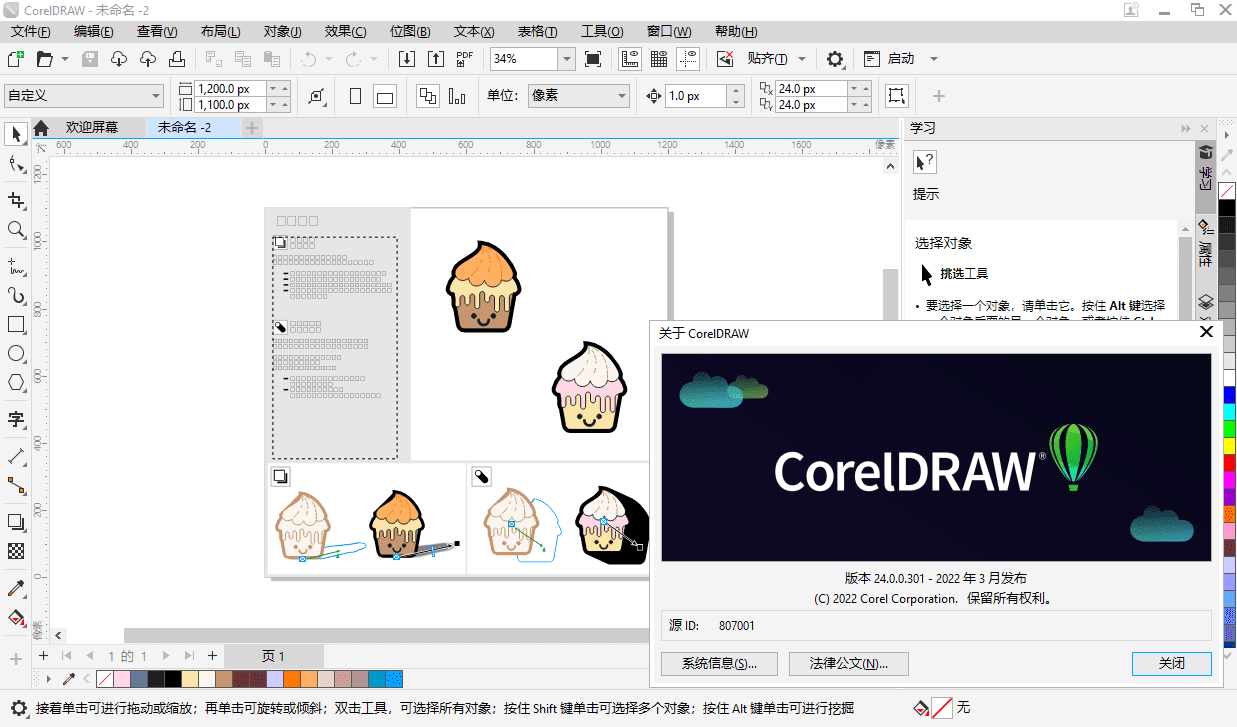Click the horizontal scrollbar below the canvas
This screenshot has width=1237, height=727.
(385, 635)
